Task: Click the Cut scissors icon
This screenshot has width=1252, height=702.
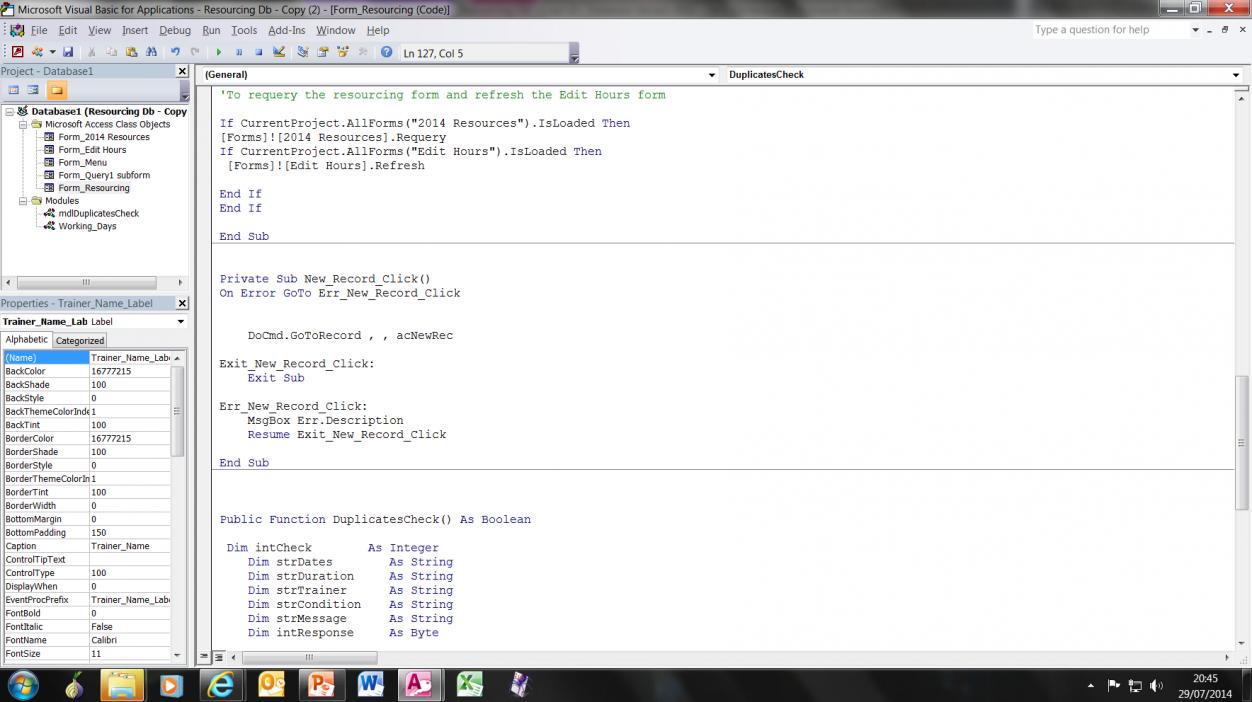Action: tap(92, 52)
